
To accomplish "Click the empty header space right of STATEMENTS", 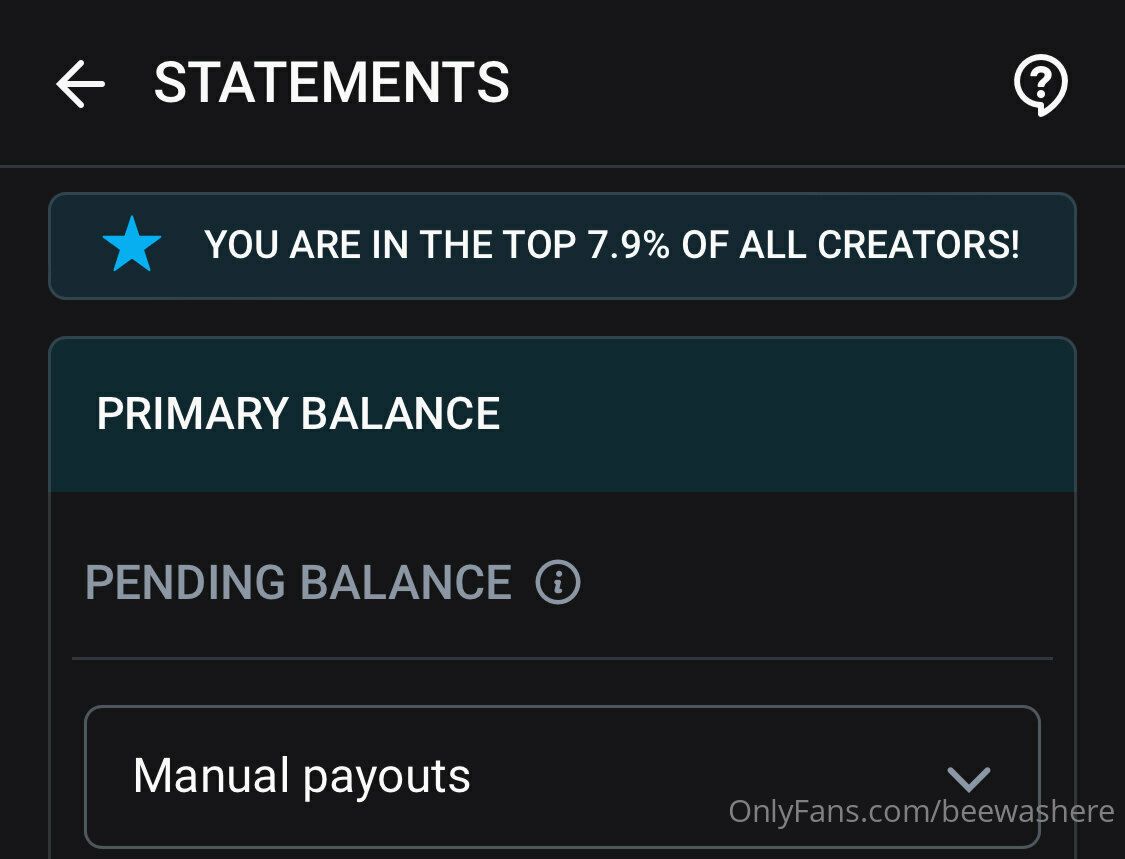I will (x=760, y=83).
